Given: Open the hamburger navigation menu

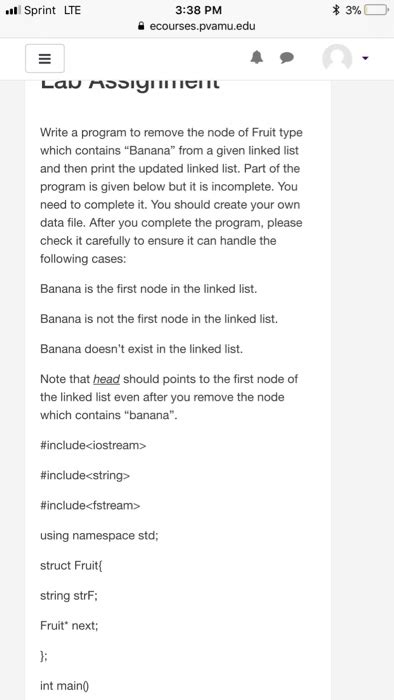Looking at the screenshot, I should pos(45,58).
